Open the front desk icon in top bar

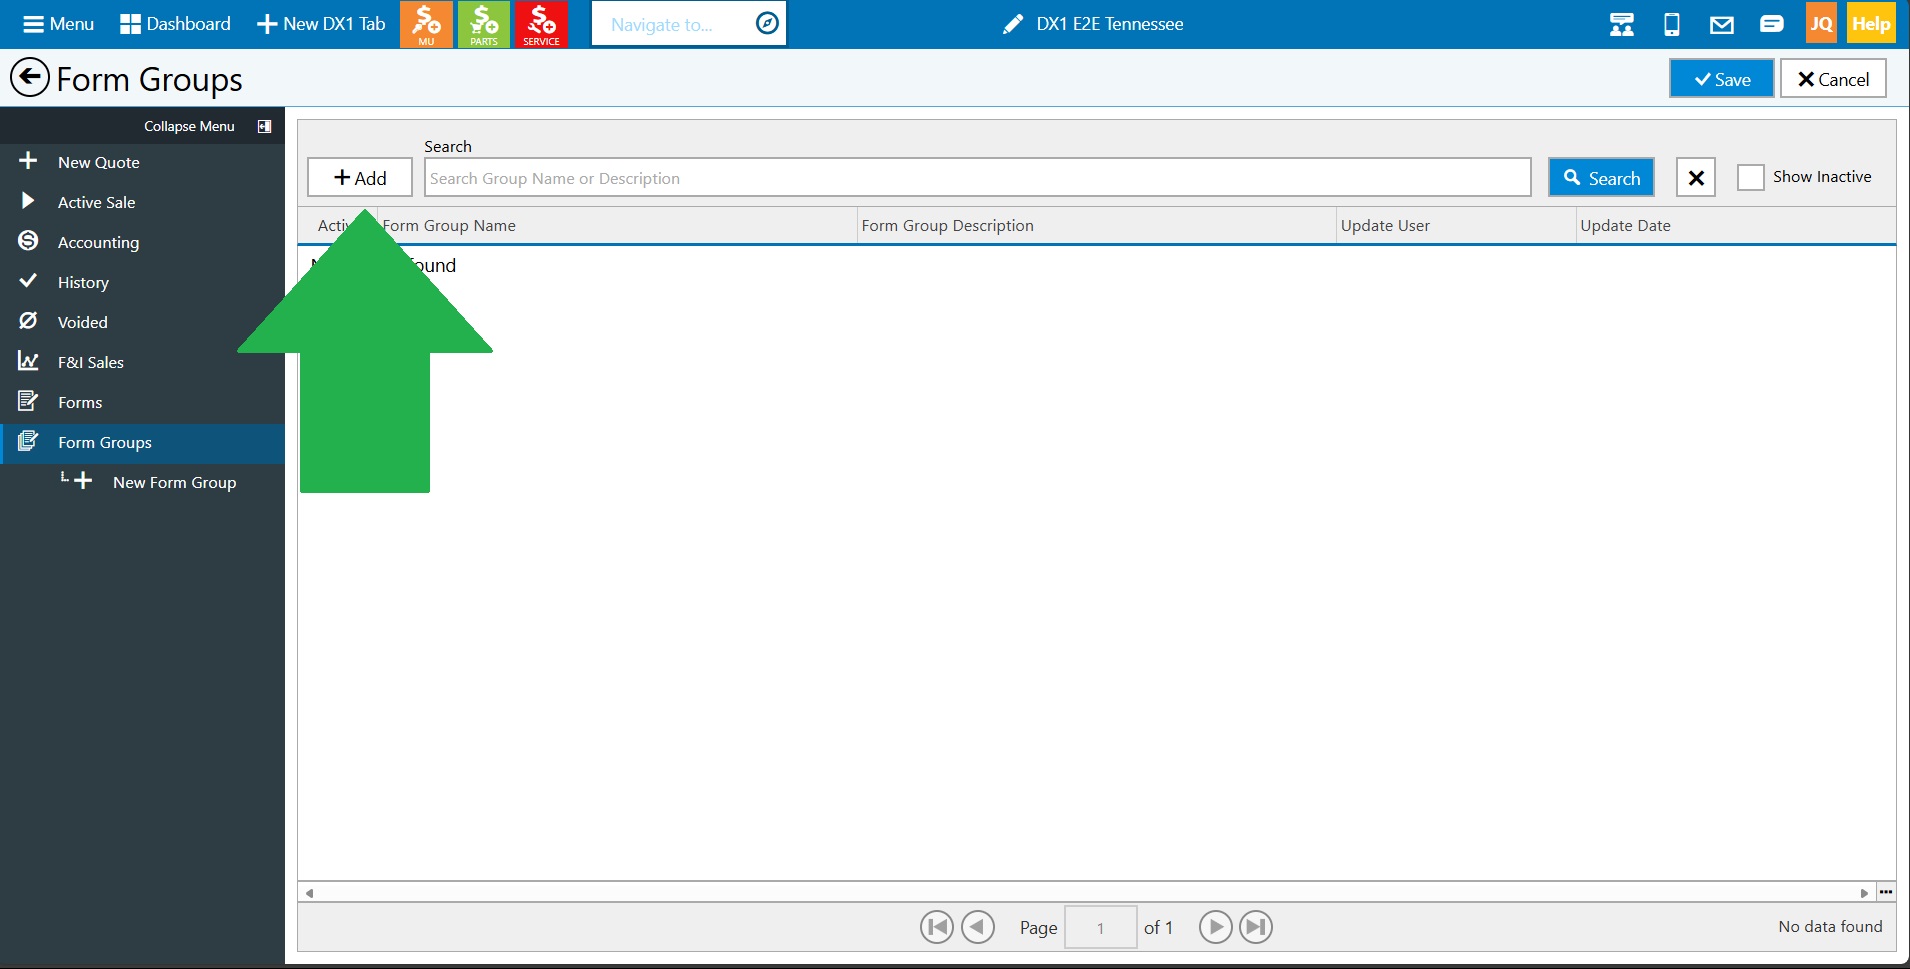click(1622, 24)
